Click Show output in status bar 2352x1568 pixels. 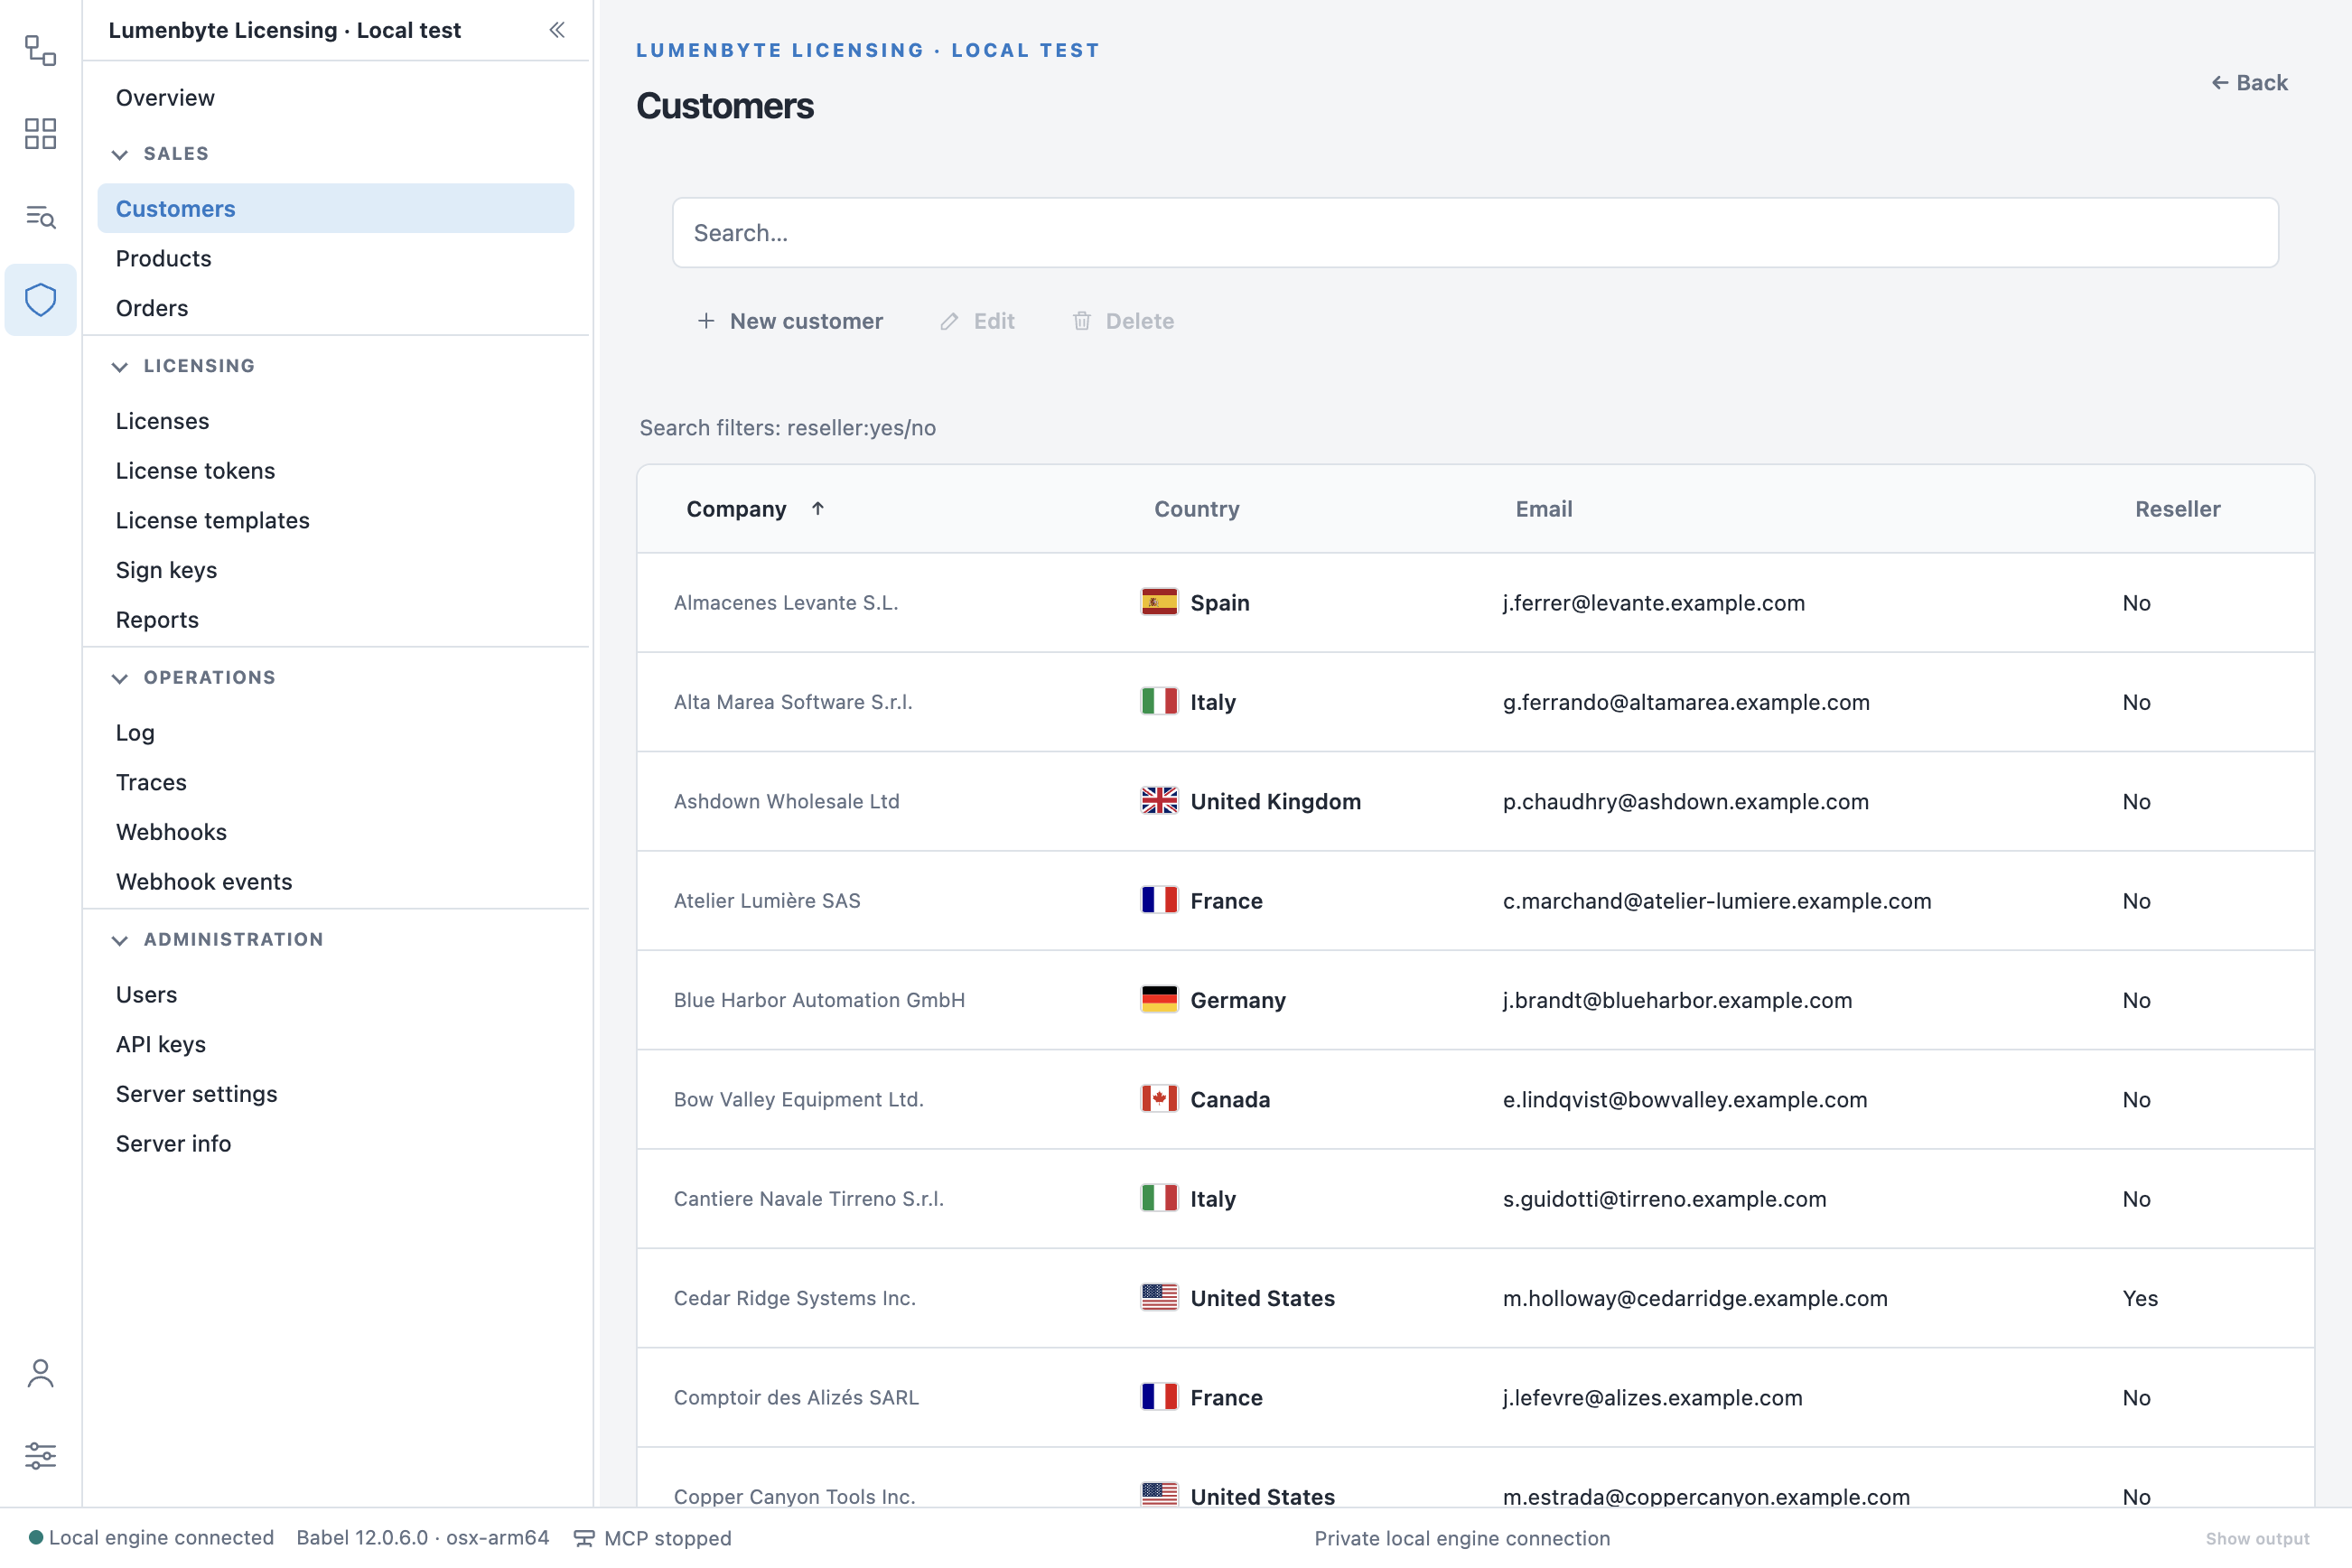pos(2257,1538)
